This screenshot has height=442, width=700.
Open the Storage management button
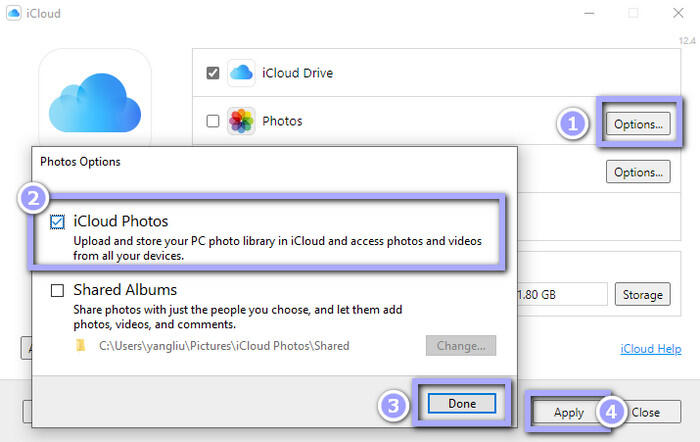pos(642,294)
